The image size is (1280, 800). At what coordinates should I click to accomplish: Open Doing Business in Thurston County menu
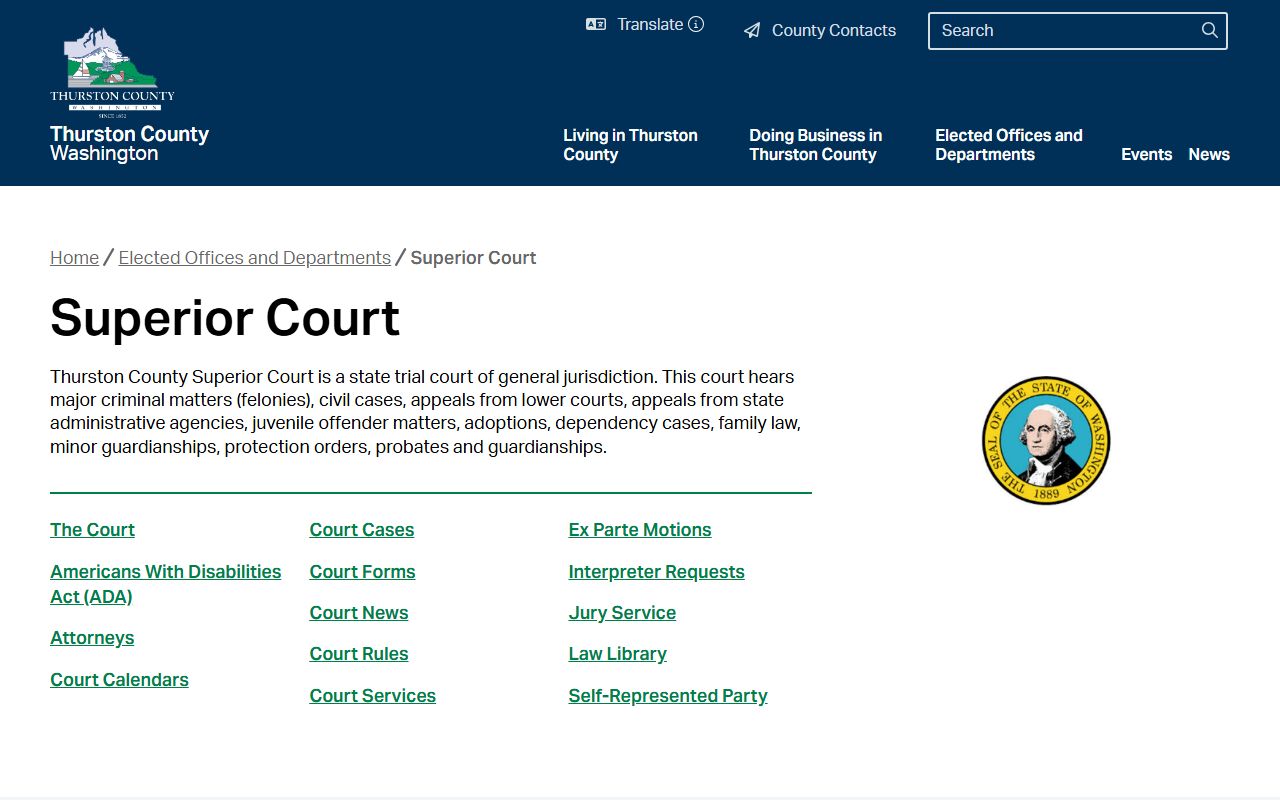tap(816, 145)
